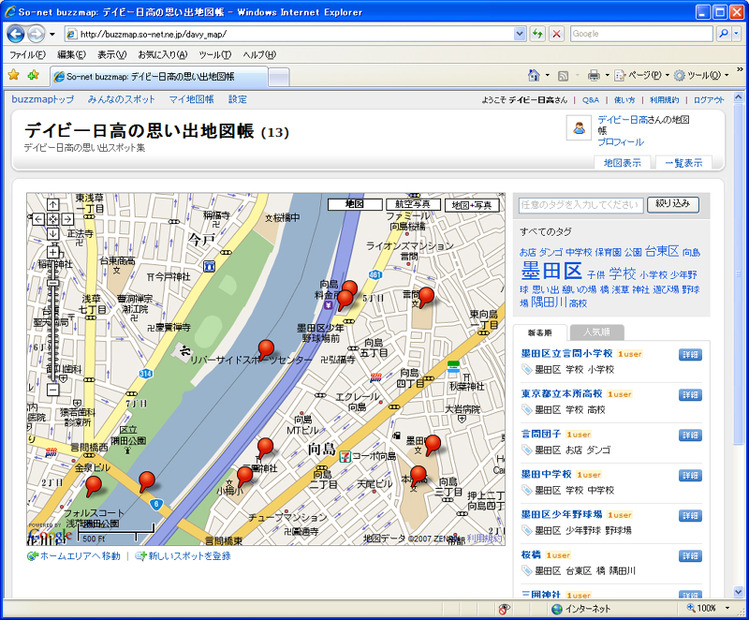This screenshot has width=749, height=620.
Task: Click the ログアウト link
Action: 709,100
